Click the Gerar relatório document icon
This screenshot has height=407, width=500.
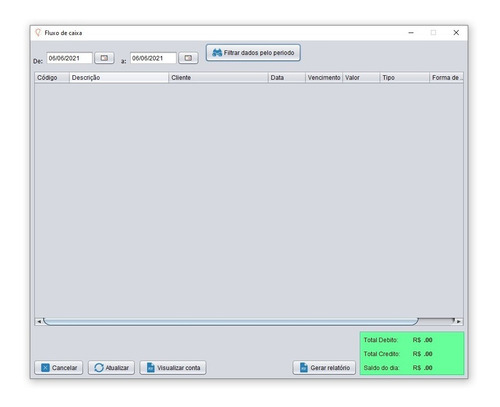tap(304, 367)
